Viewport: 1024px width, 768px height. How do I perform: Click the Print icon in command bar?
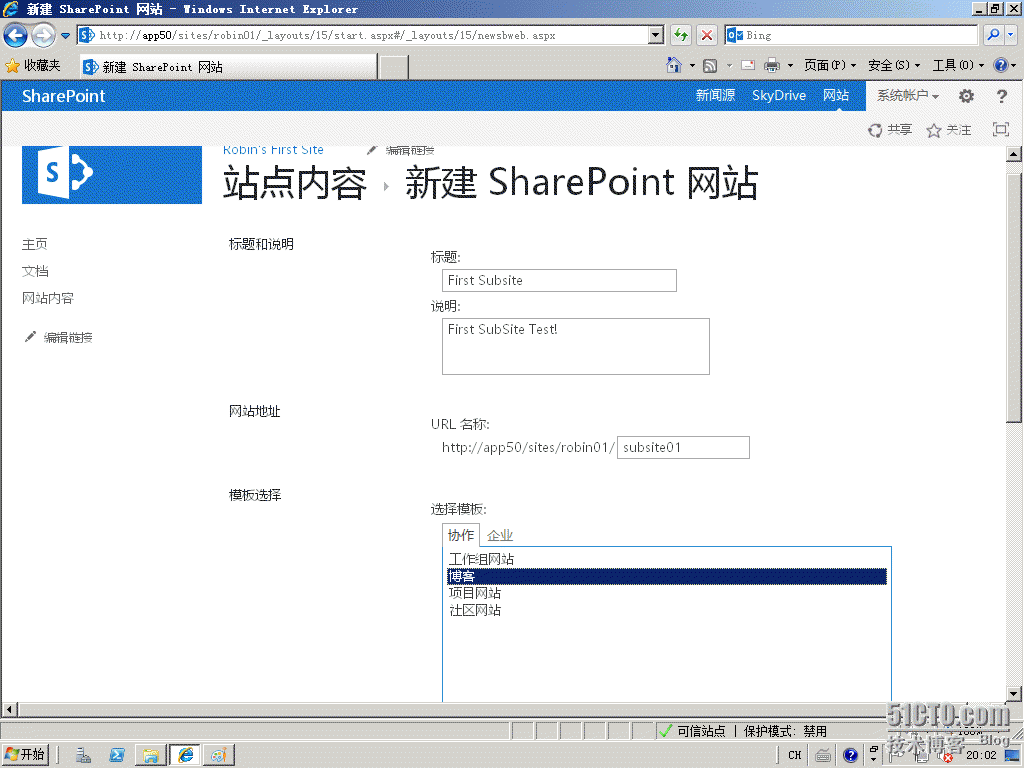[772, 65]
